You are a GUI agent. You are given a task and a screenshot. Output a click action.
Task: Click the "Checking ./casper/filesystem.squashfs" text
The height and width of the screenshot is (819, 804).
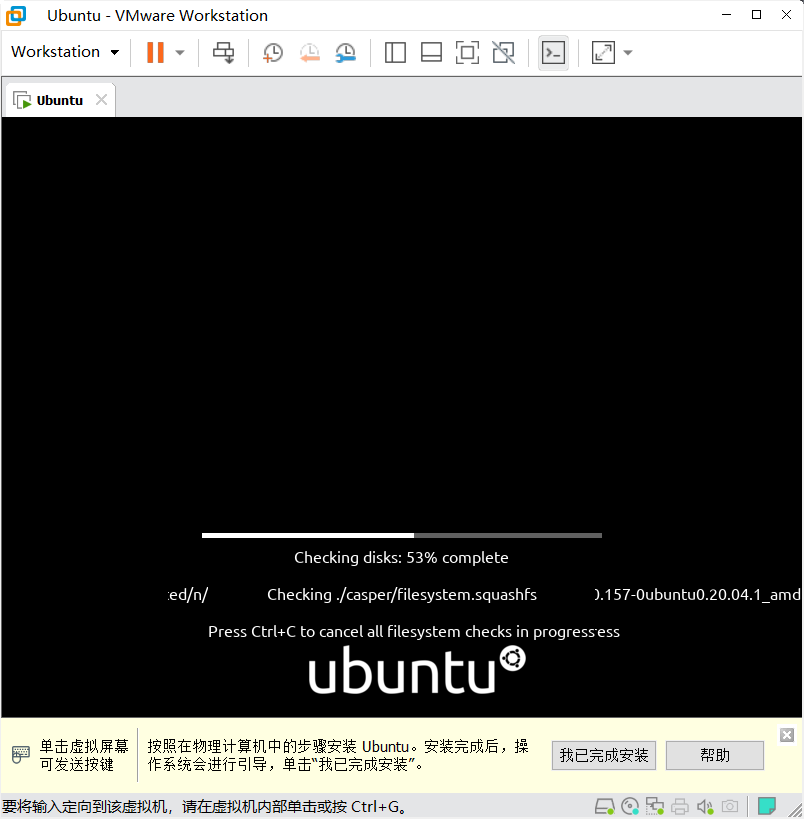coord(402,595)
